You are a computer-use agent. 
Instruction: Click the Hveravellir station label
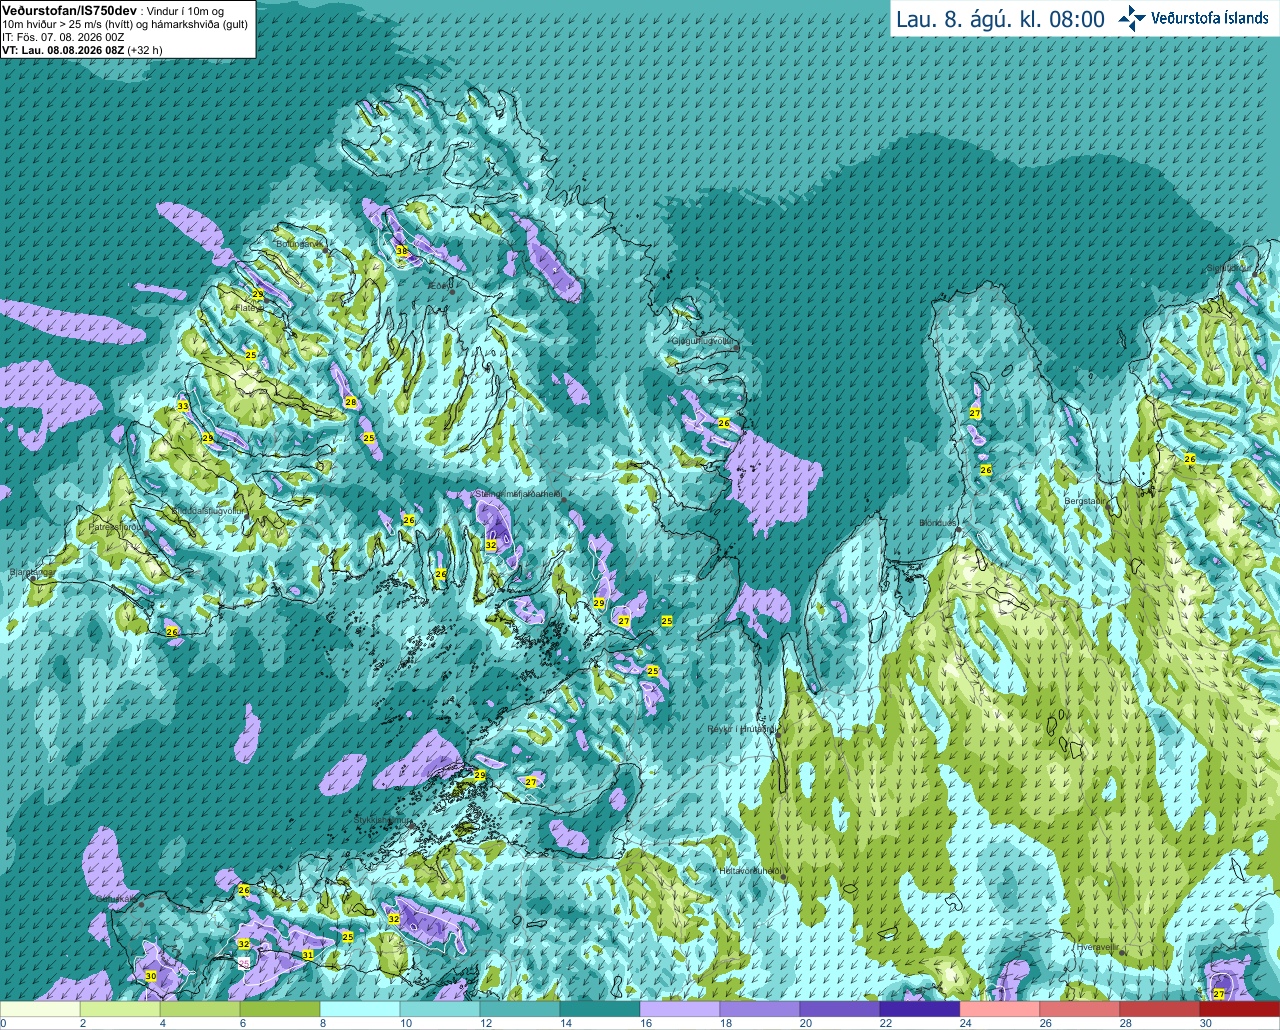point(1096,946)
